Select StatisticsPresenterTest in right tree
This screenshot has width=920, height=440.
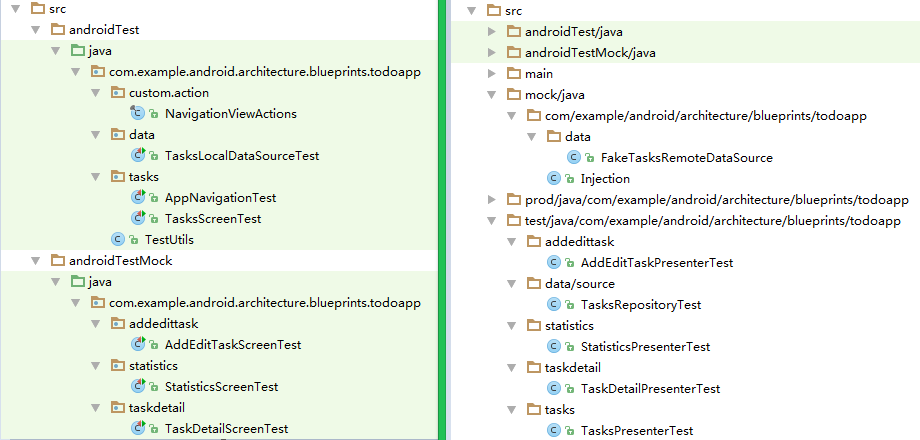[x=645, y=346]
